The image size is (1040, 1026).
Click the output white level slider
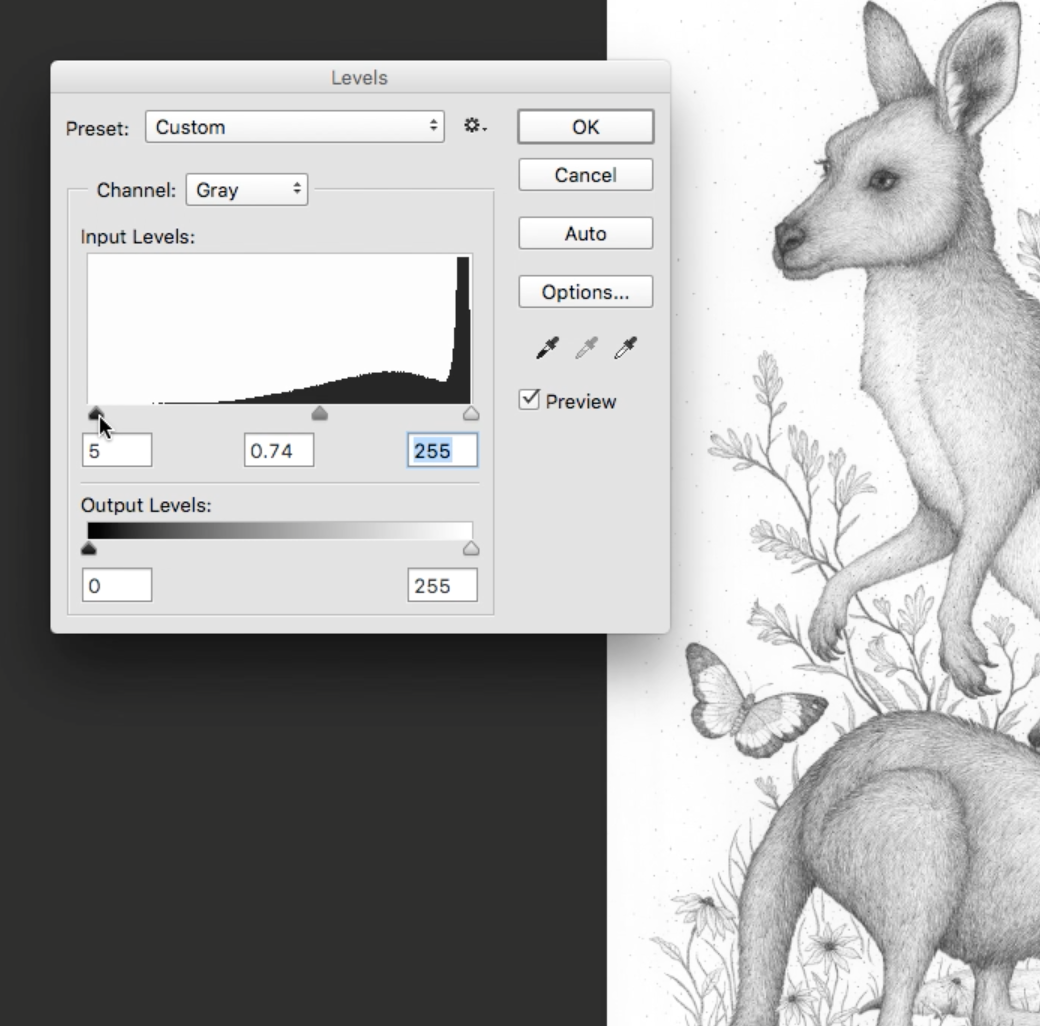tap(471, 548)
